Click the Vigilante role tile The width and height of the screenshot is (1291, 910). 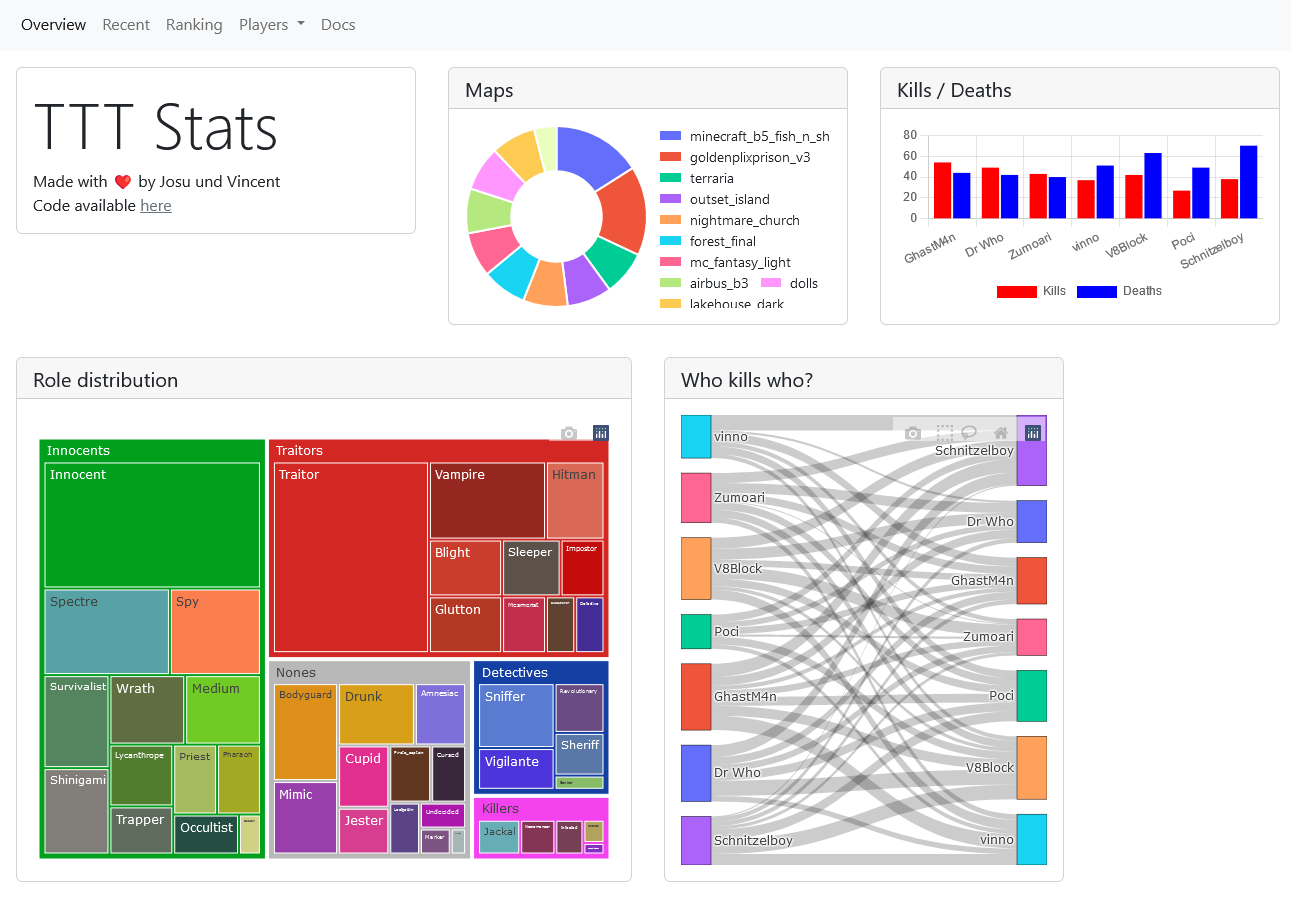coord(516,769)
